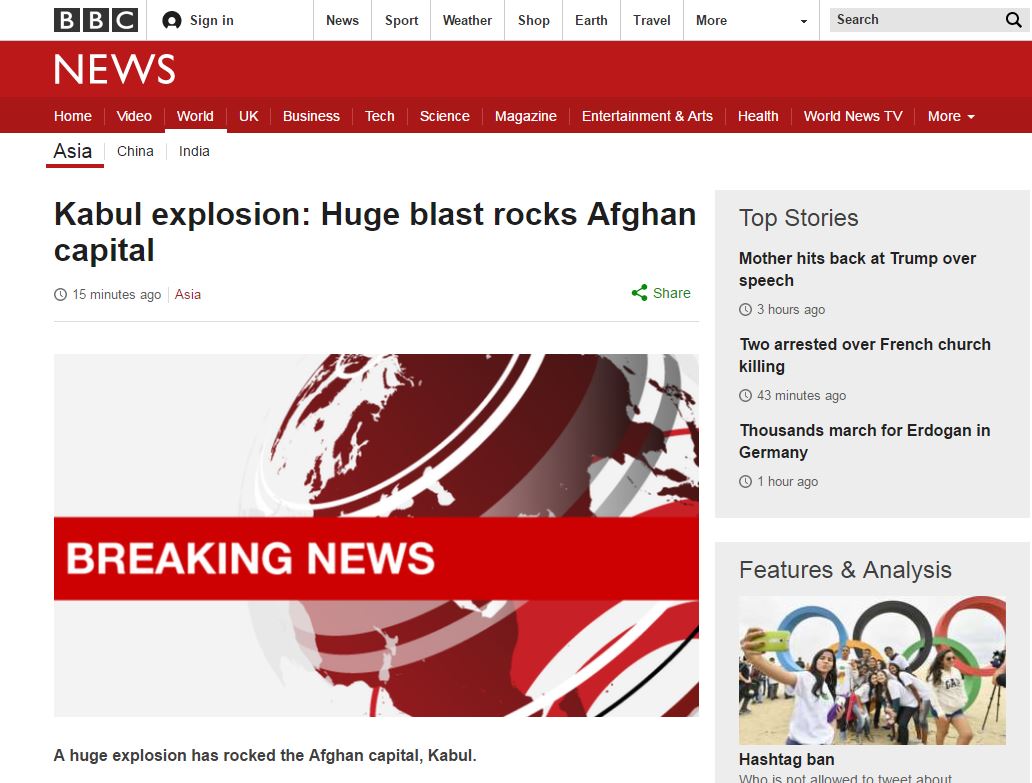Click the Search input field
The width and height of the screenshot is (1032, 783).
tap(910, 20)
